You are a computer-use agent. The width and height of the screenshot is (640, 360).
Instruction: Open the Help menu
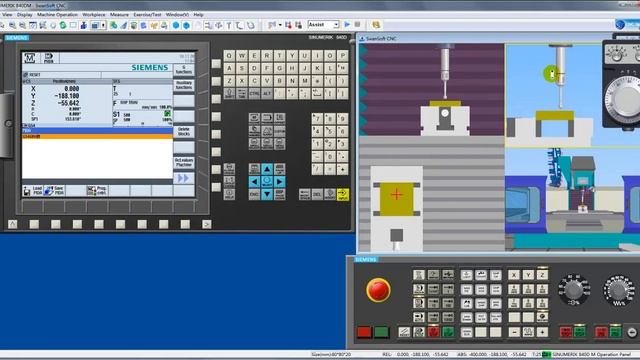(198, 15)
